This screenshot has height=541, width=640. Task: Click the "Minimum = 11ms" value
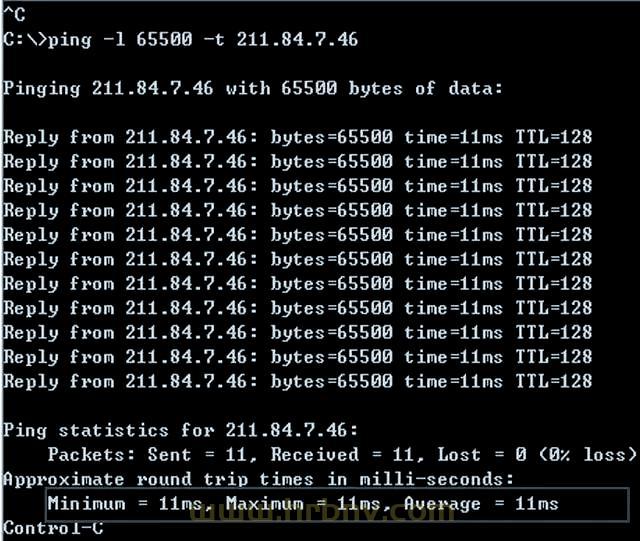pyautogui.click(x=125, y=504)
